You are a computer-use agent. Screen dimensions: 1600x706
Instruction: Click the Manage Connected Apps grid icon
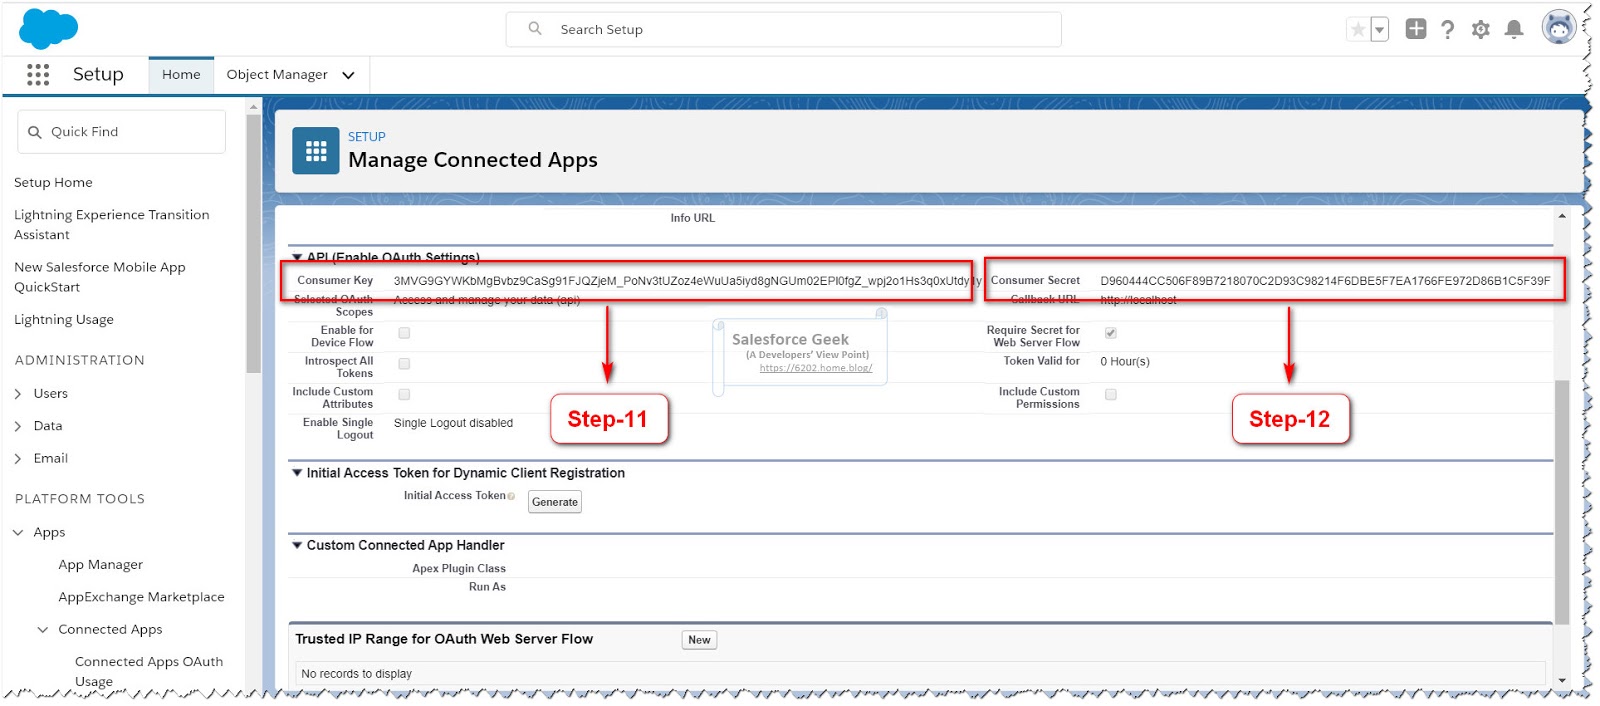316,151
